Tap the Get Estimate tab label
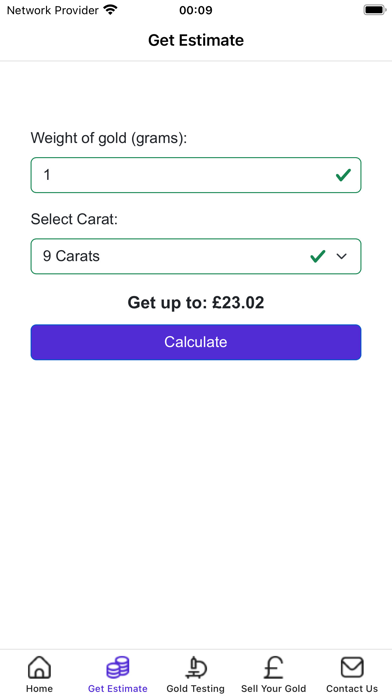392x696 pixels. [x=118, y=688]
